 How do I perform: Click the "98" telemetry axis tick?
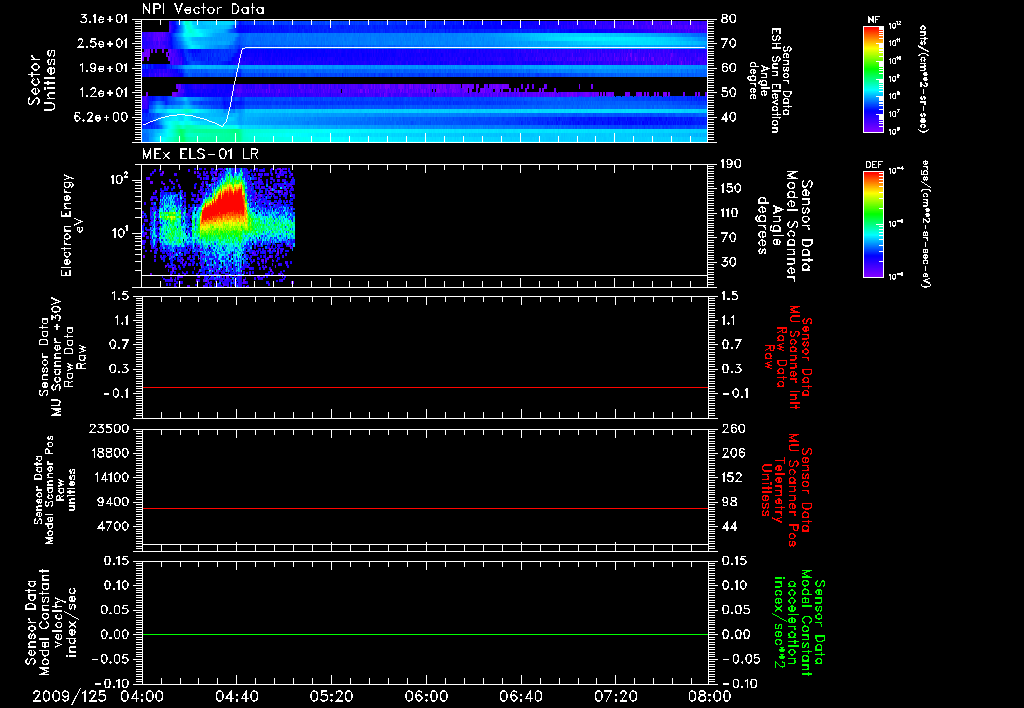728,502
